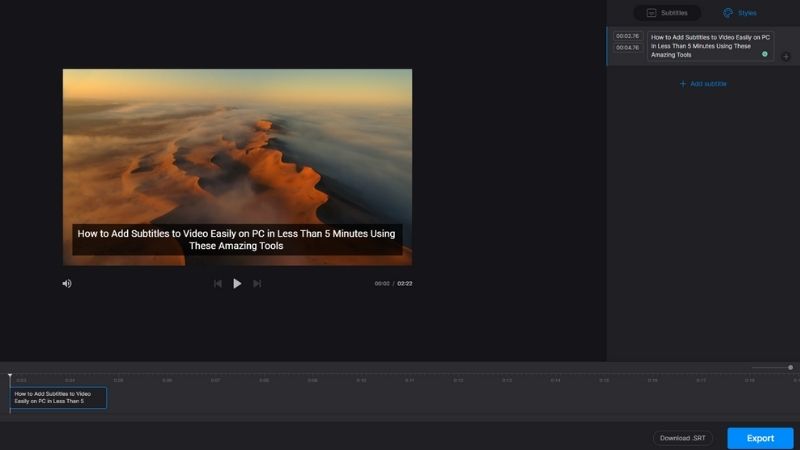Edit the subtitle end time 00:04.76
Viewport: 800px width, 450px height.
click(628, 47)
